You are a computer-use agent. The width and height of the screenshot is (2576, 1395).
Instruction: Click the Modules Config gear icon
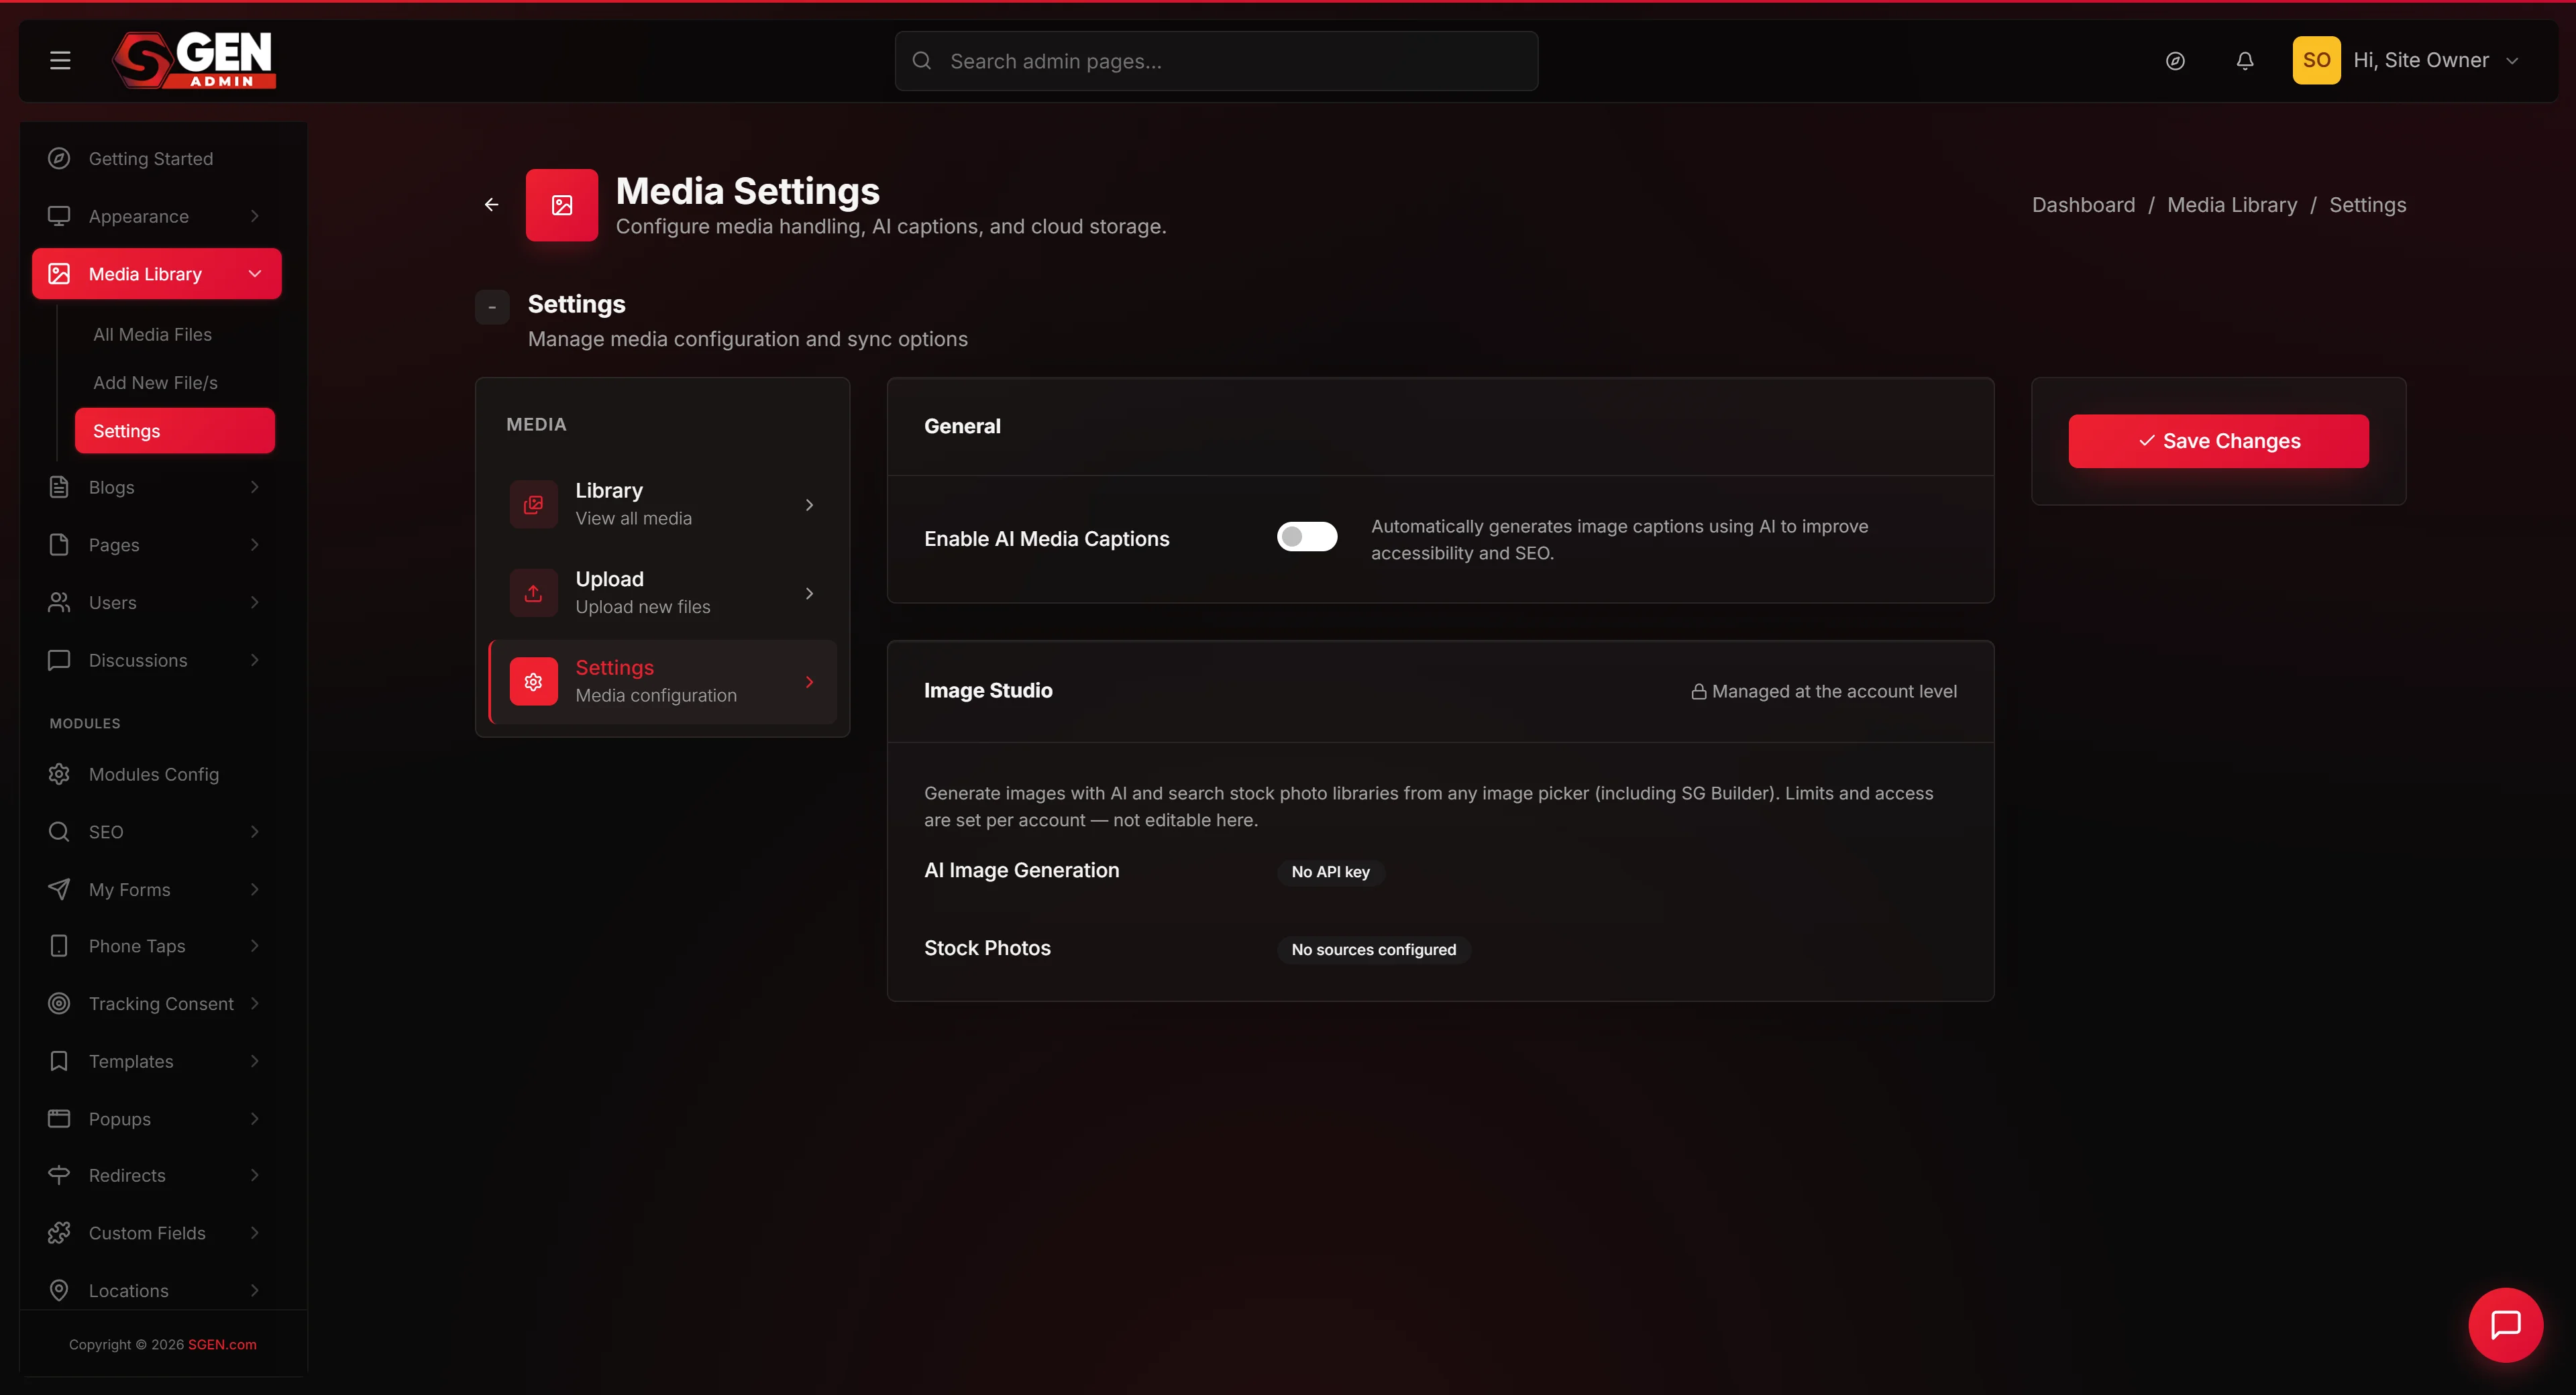[x=59, y=774]
